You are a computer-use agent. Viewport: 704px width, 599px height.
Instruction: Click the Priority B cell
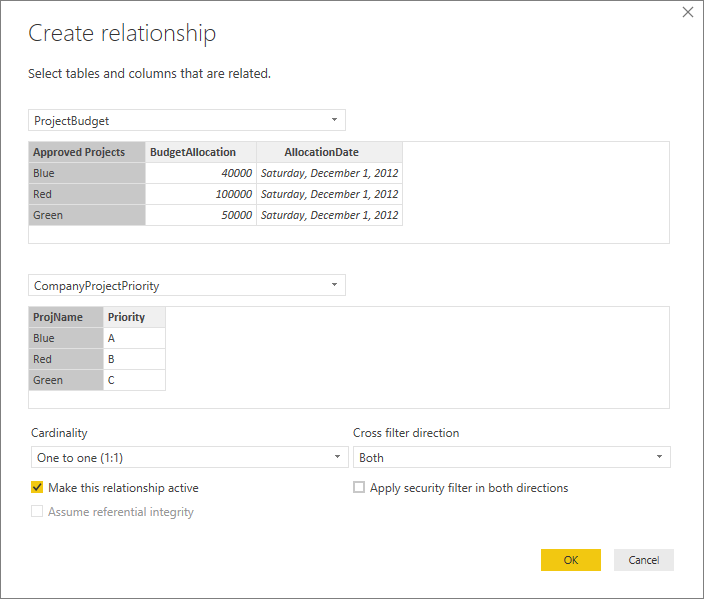pyautogui.click(x=134, y=359)
